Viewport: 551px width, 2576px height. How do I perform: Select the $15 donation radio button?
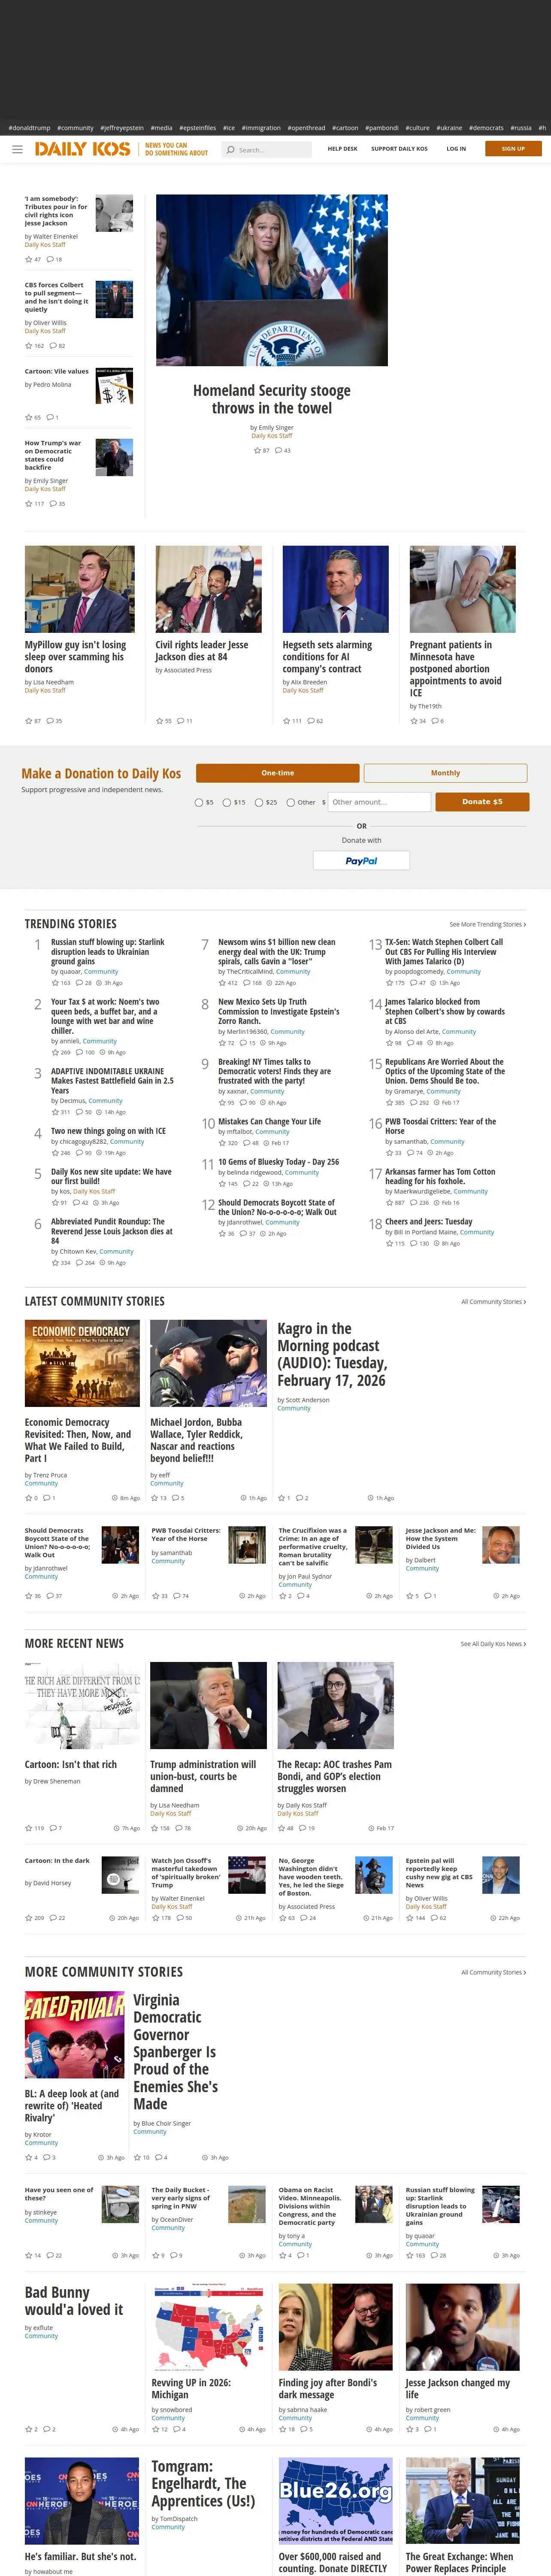coord(227,802)
